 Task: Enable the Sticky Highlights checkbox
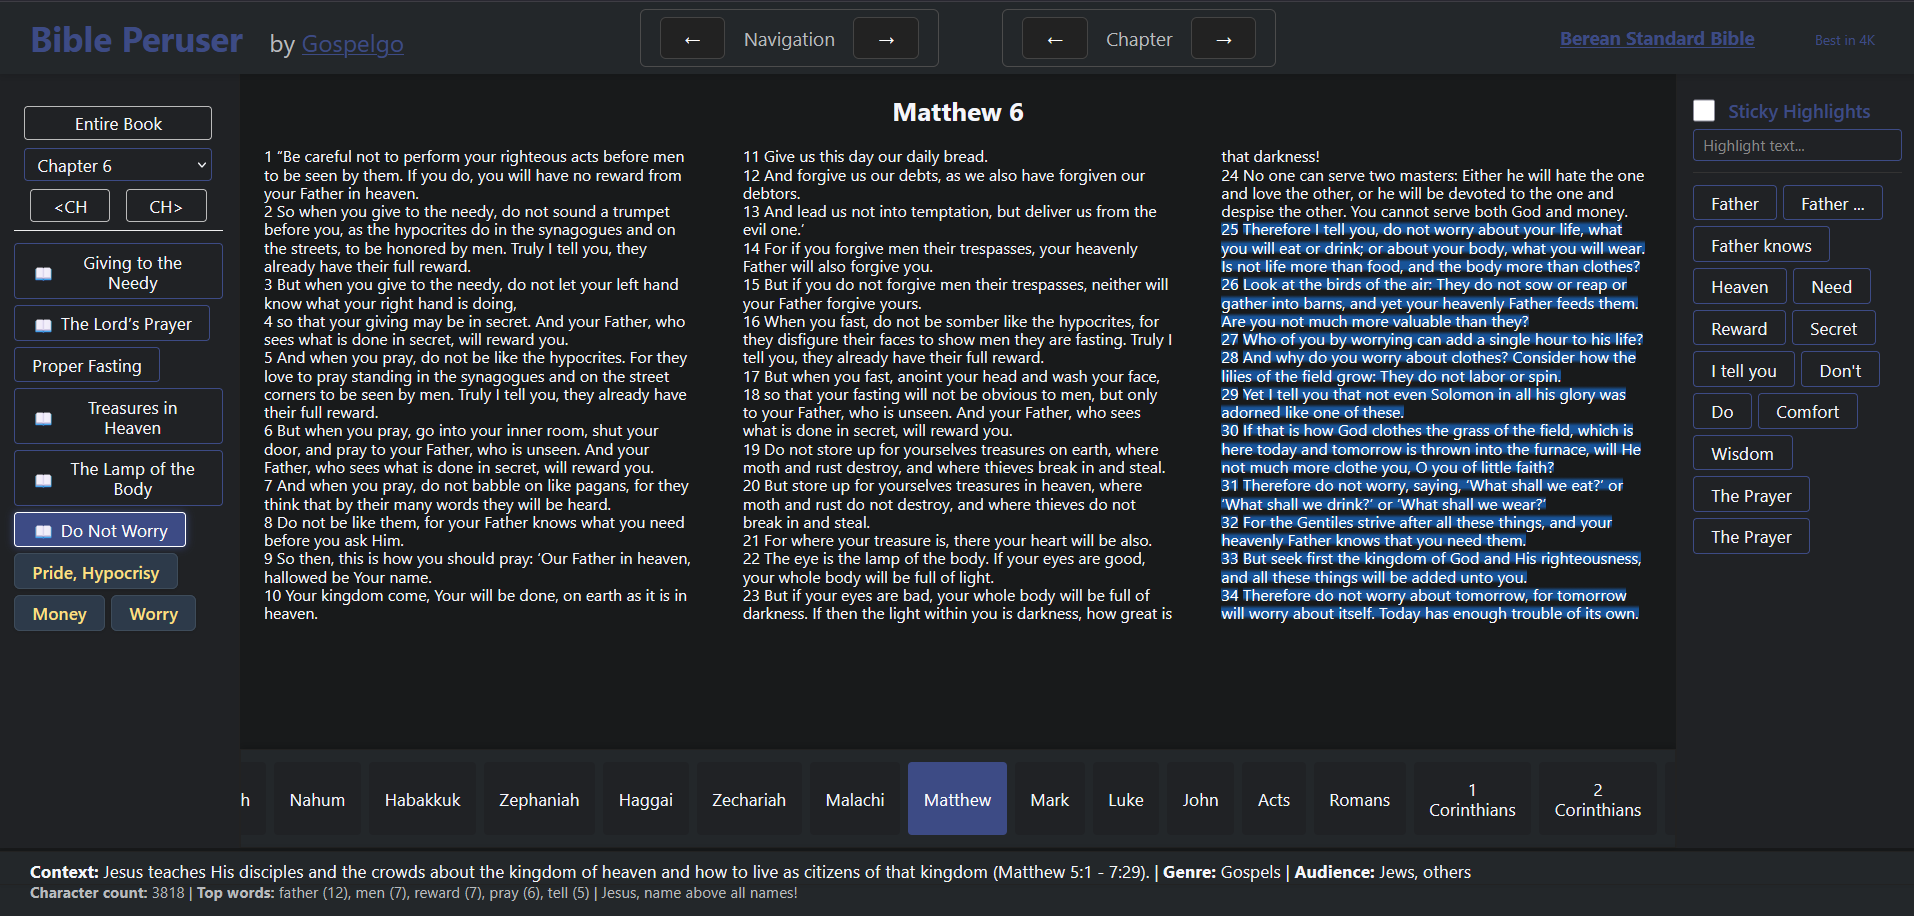click(1704, 110)
